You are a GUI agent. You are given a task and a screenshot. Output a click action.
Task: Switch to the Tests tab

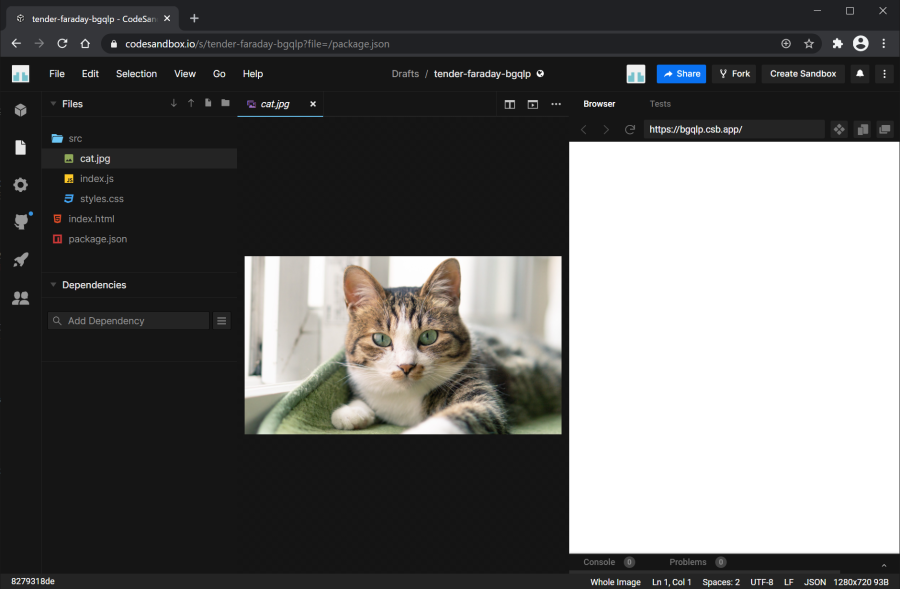pos(660,104)
